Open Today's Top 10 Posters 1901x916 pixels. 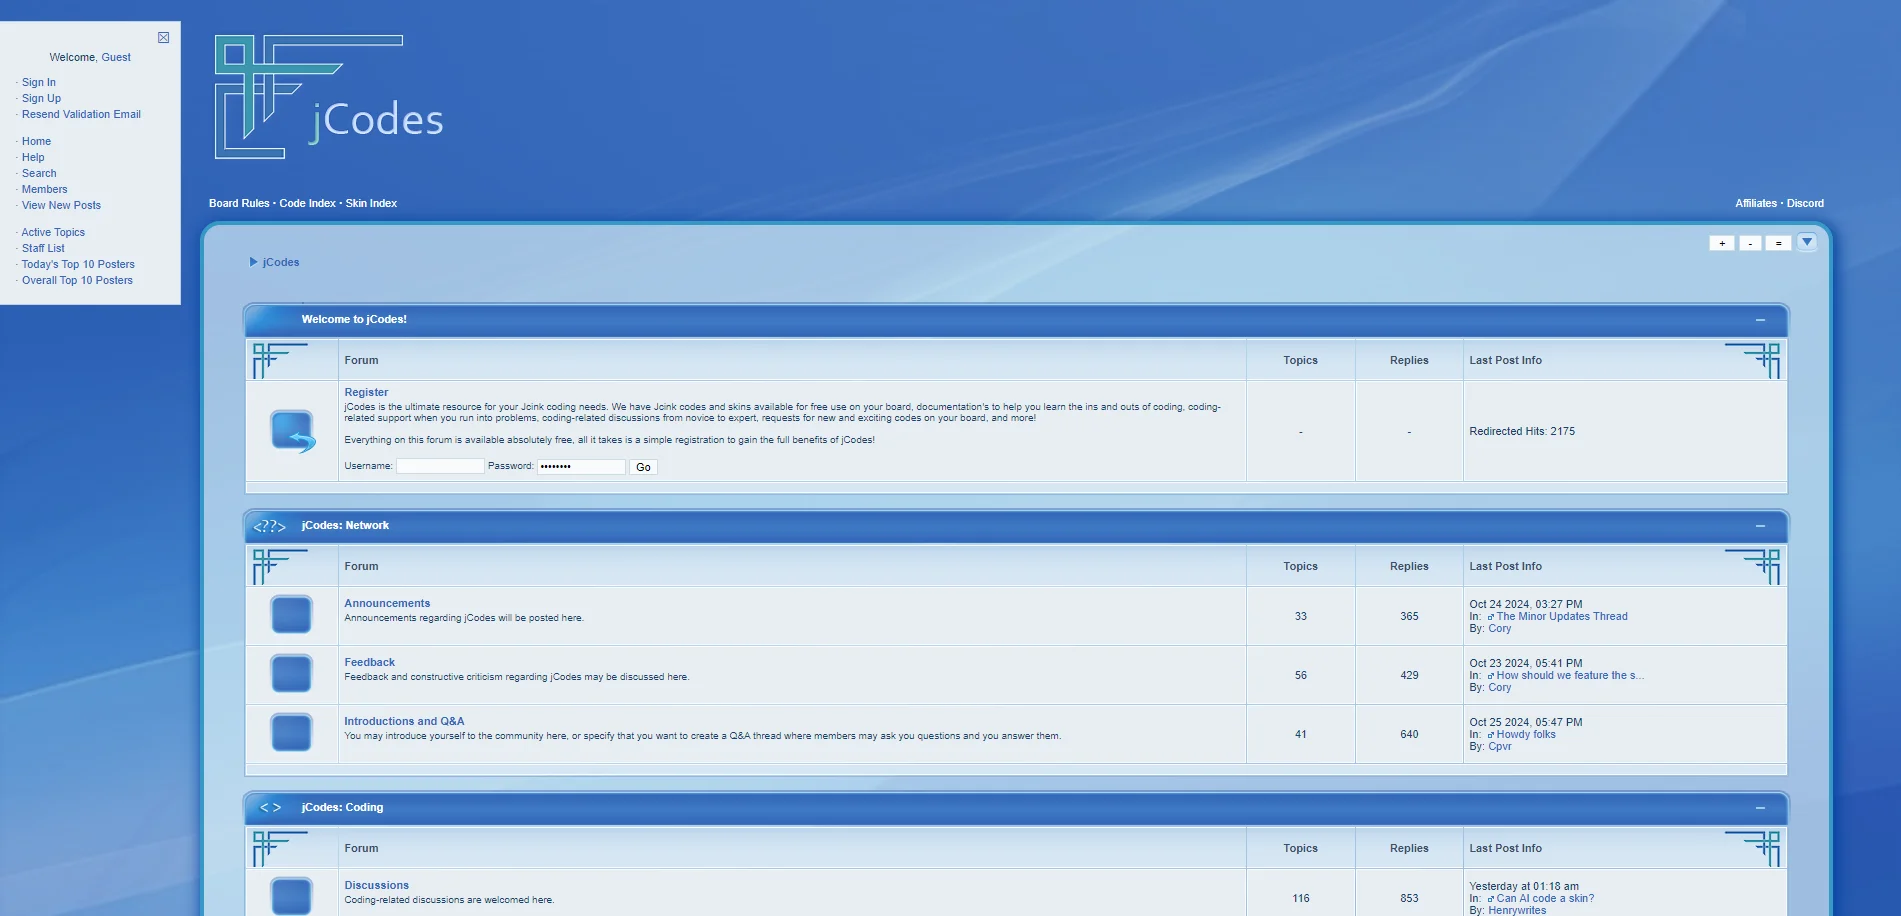click(78, 264)
